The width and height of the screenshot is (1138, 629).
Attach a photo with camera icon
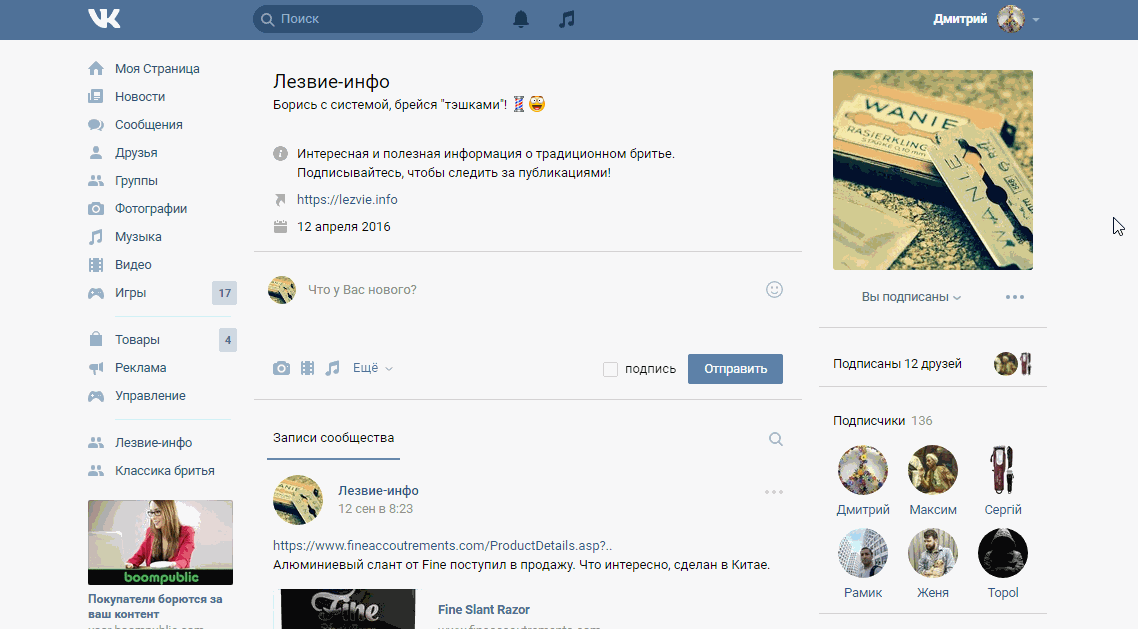coord(282,369)
